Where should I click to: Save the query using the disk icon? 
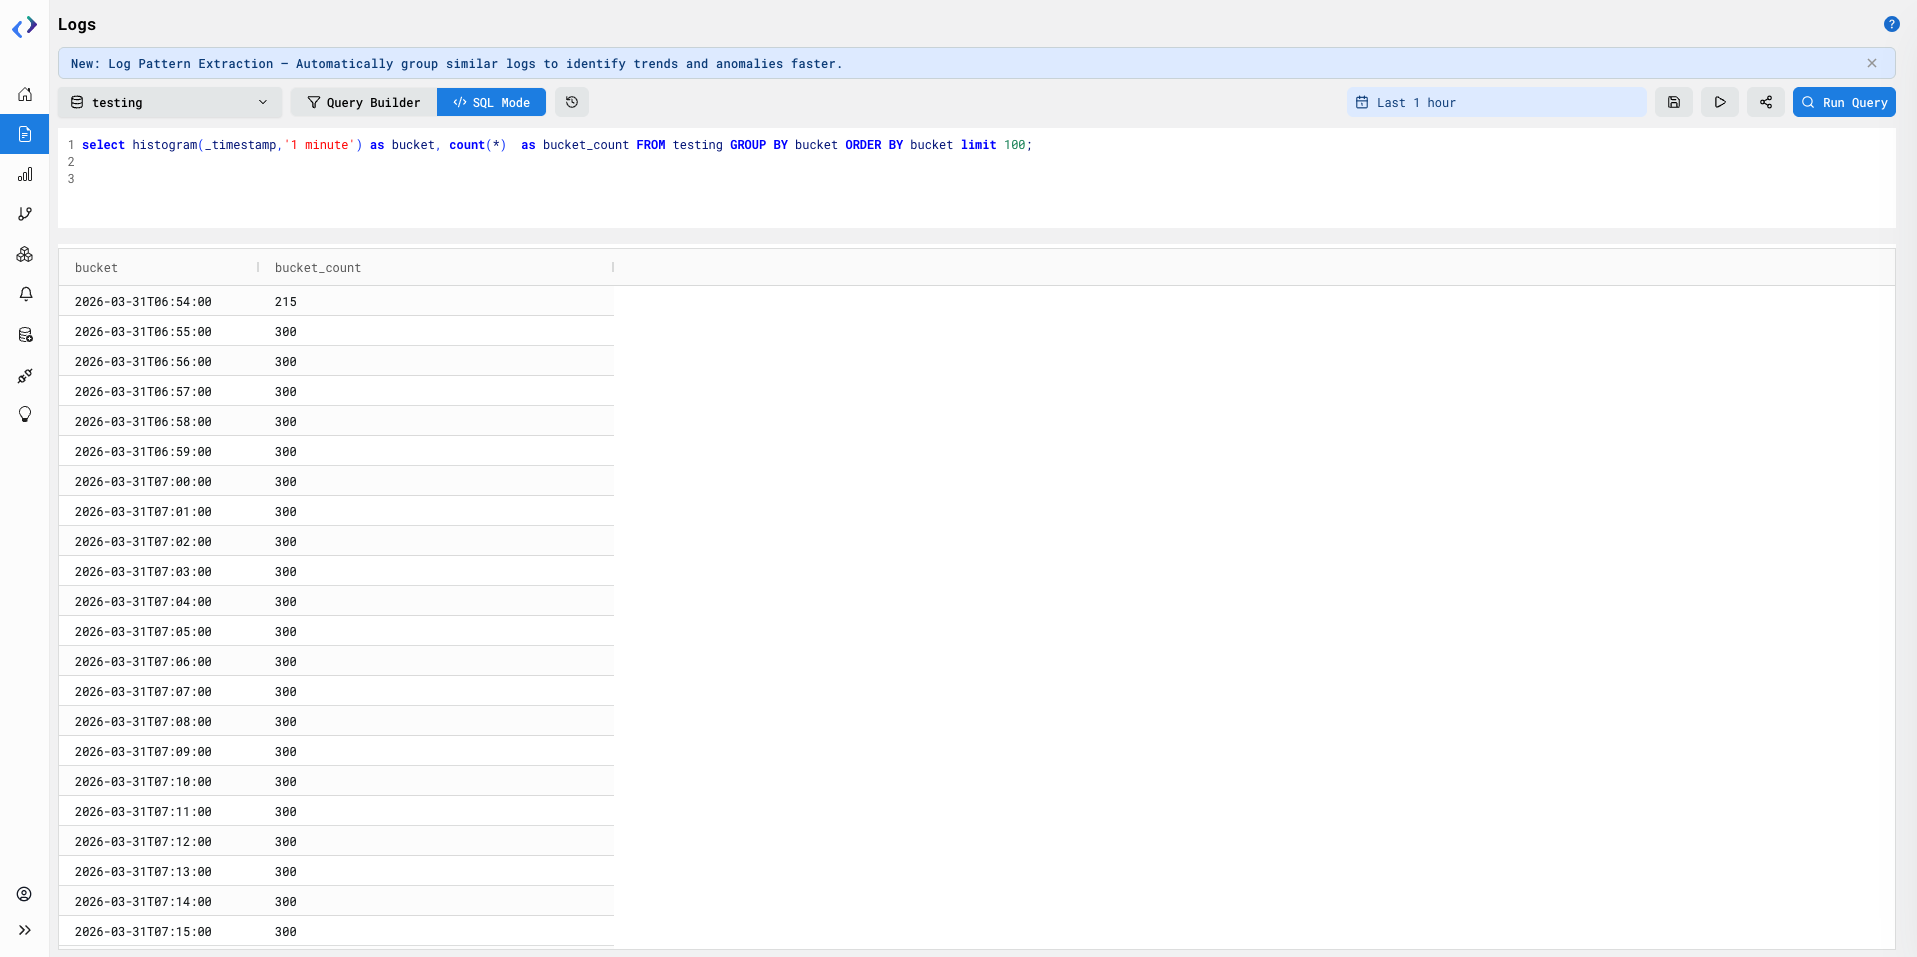pyautogui.click(x=1673, y=102)
